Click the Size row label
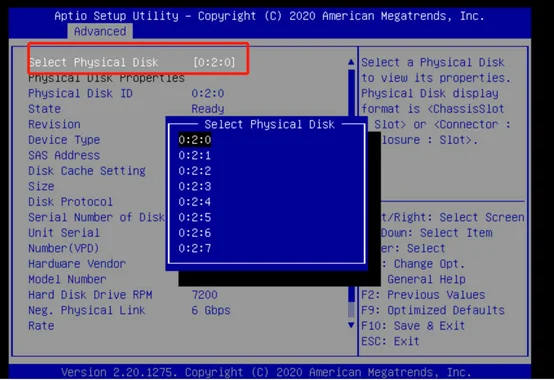Viewport: 554px width, 380px height. point(41,187)
